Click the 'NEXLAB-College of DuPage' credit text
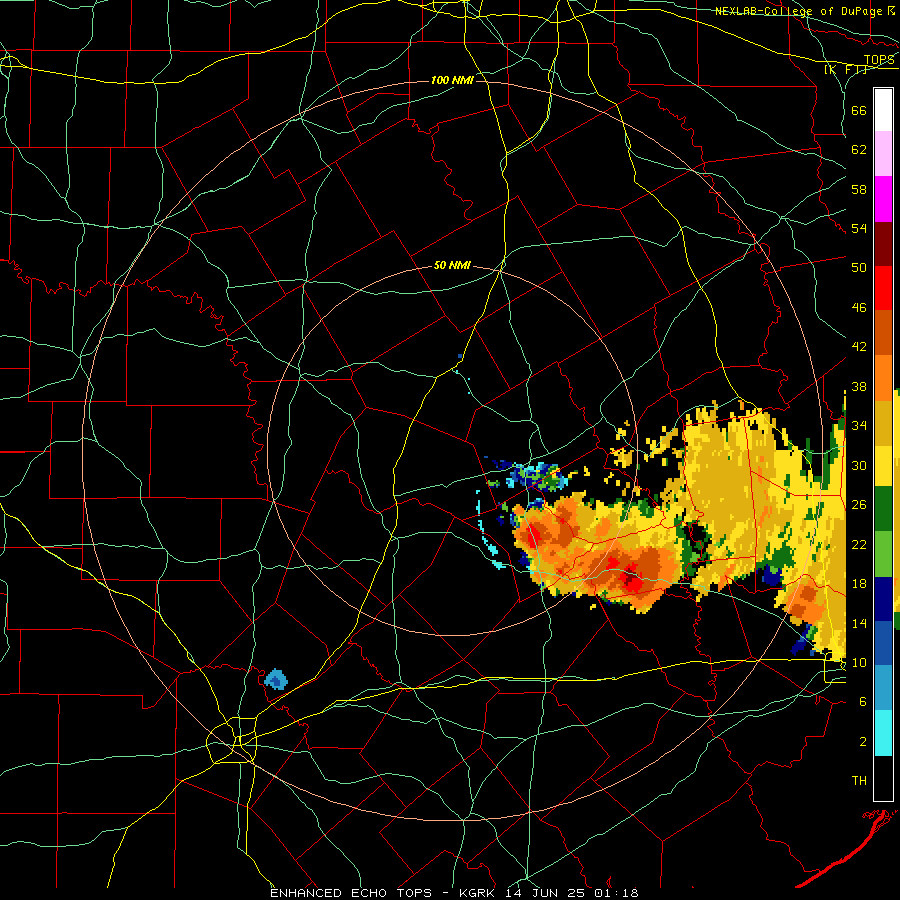This screenshot has width=900, height=900. [800, 11]
